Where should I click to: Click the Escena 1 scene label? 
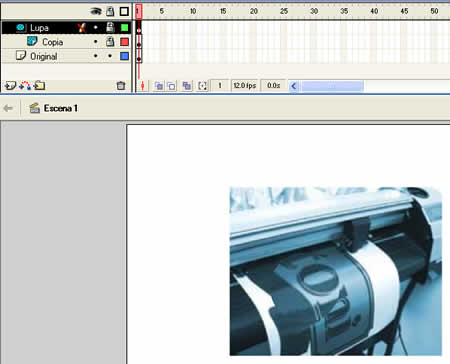61,108
